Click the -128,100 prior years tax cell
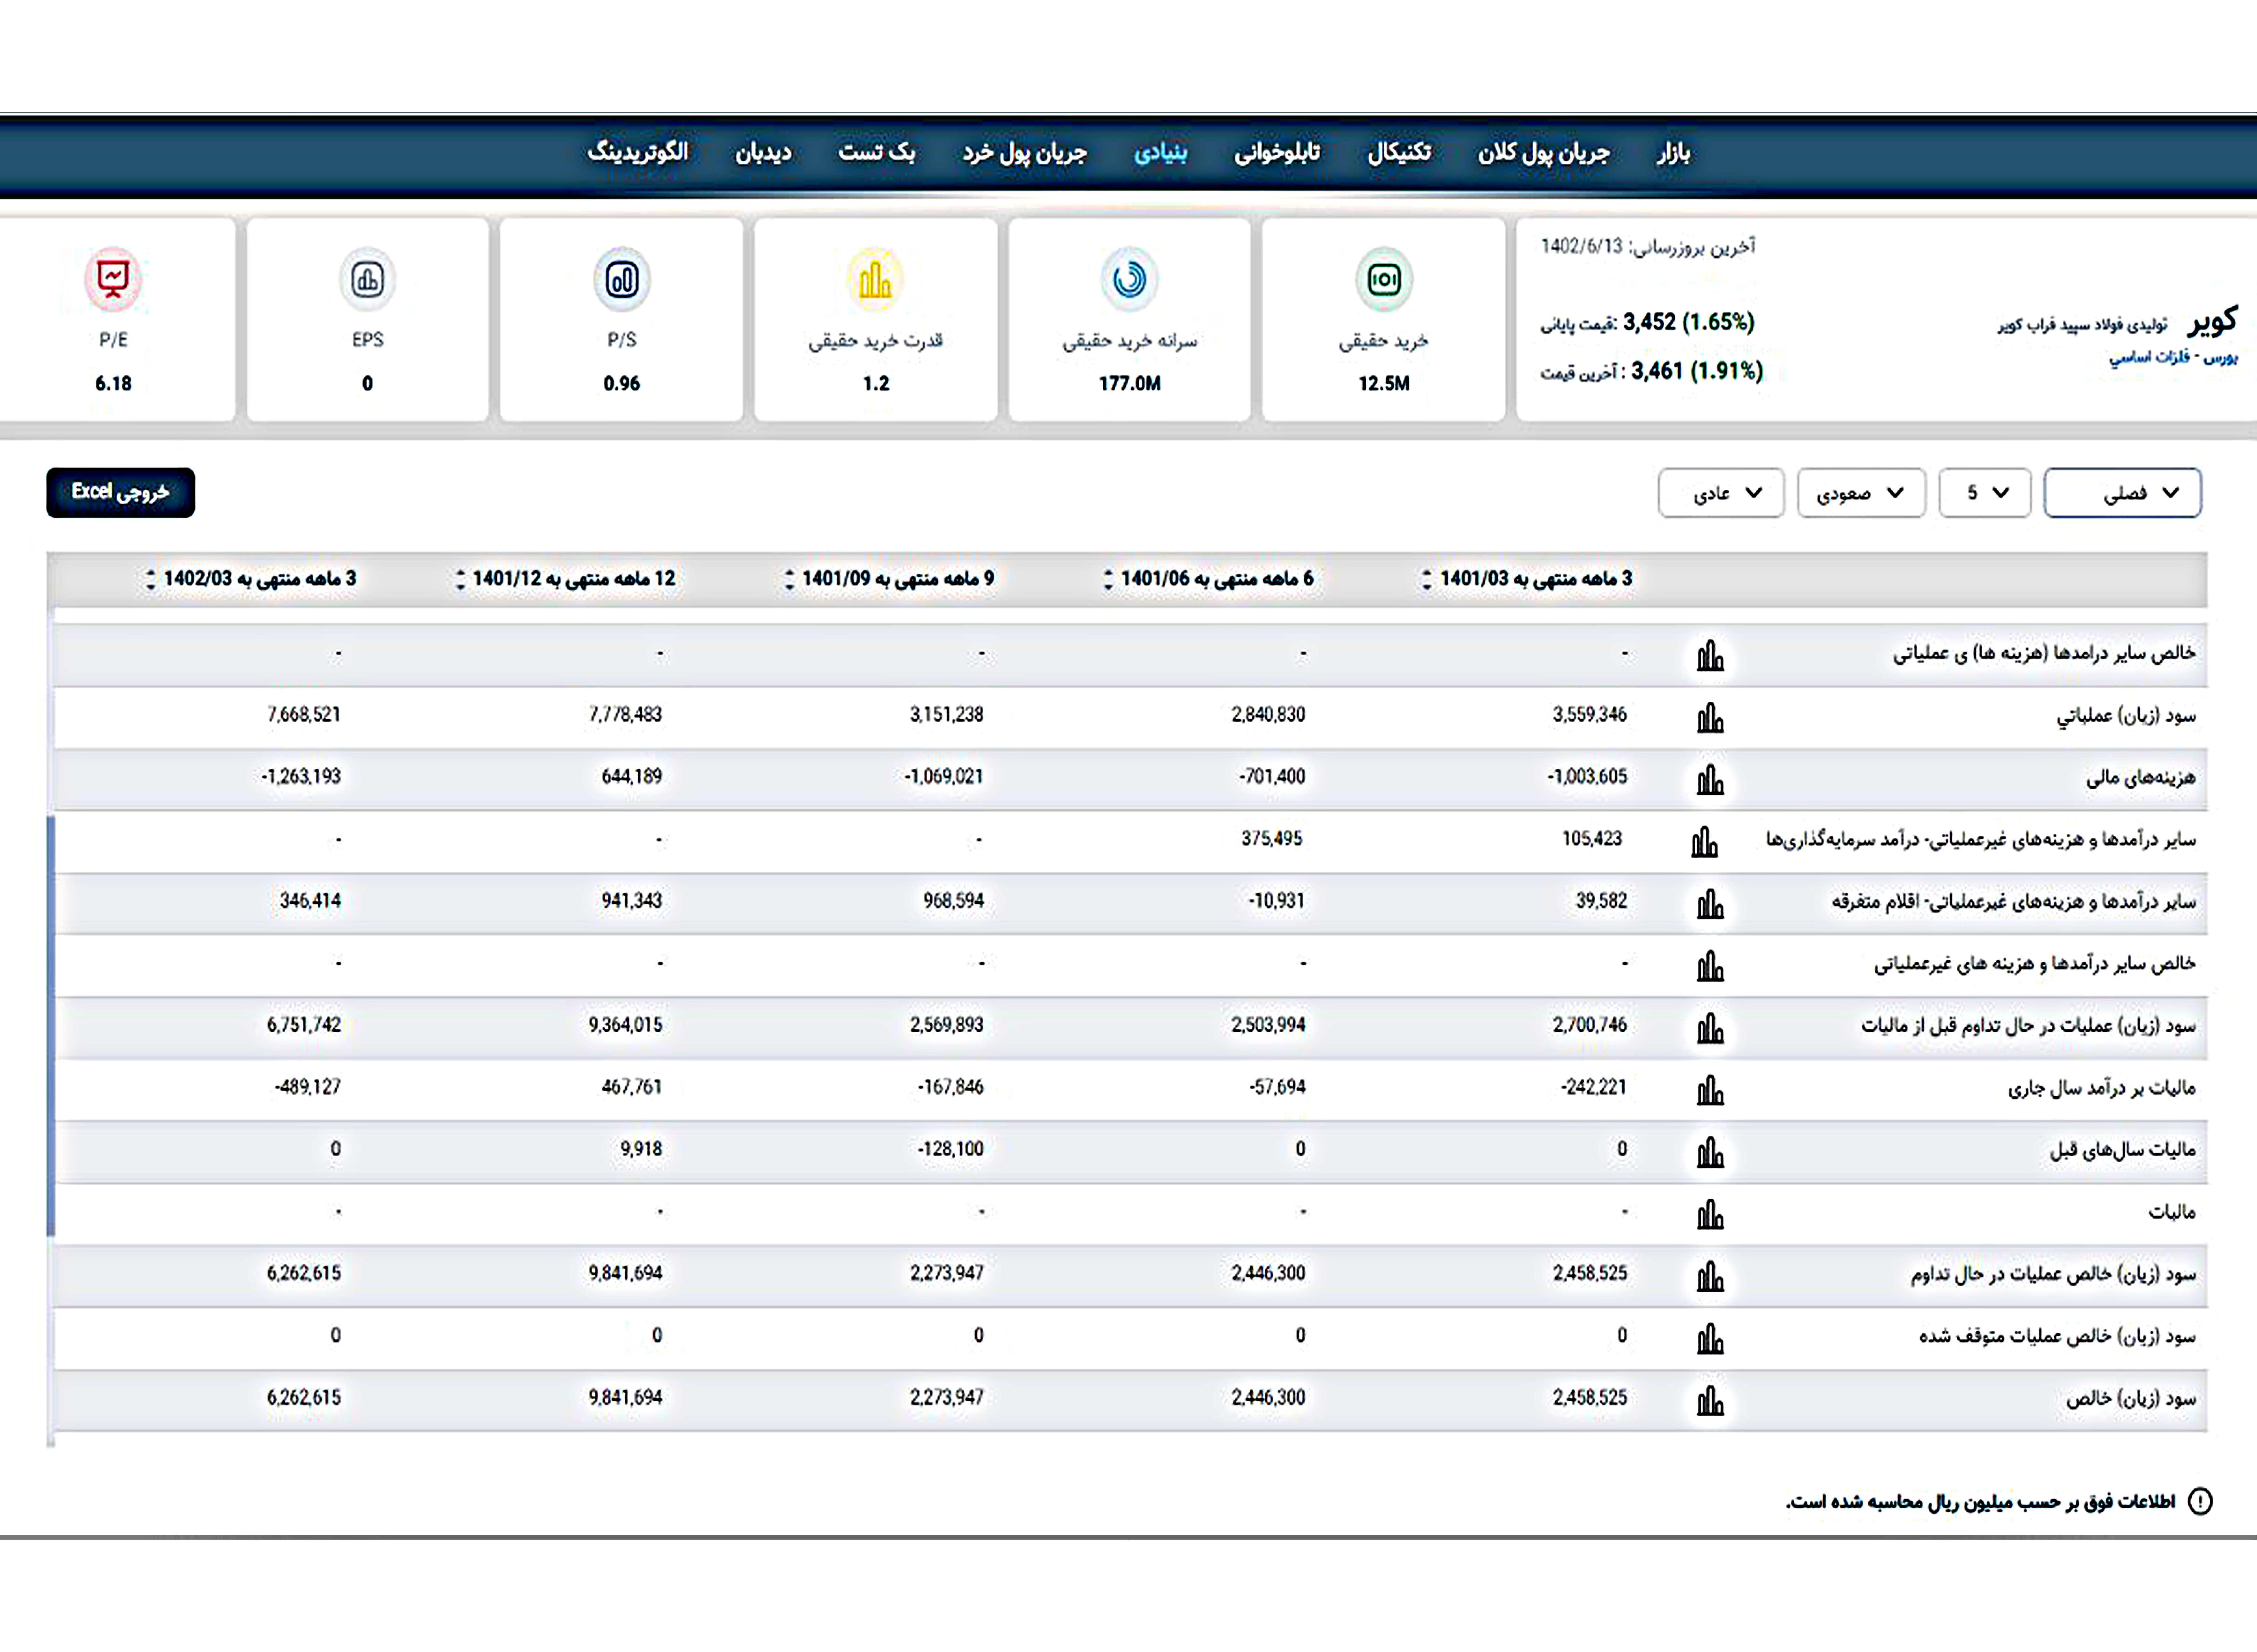Image resolution: width=2257 pixels, height=1652 pixels. pos(950,1149)
